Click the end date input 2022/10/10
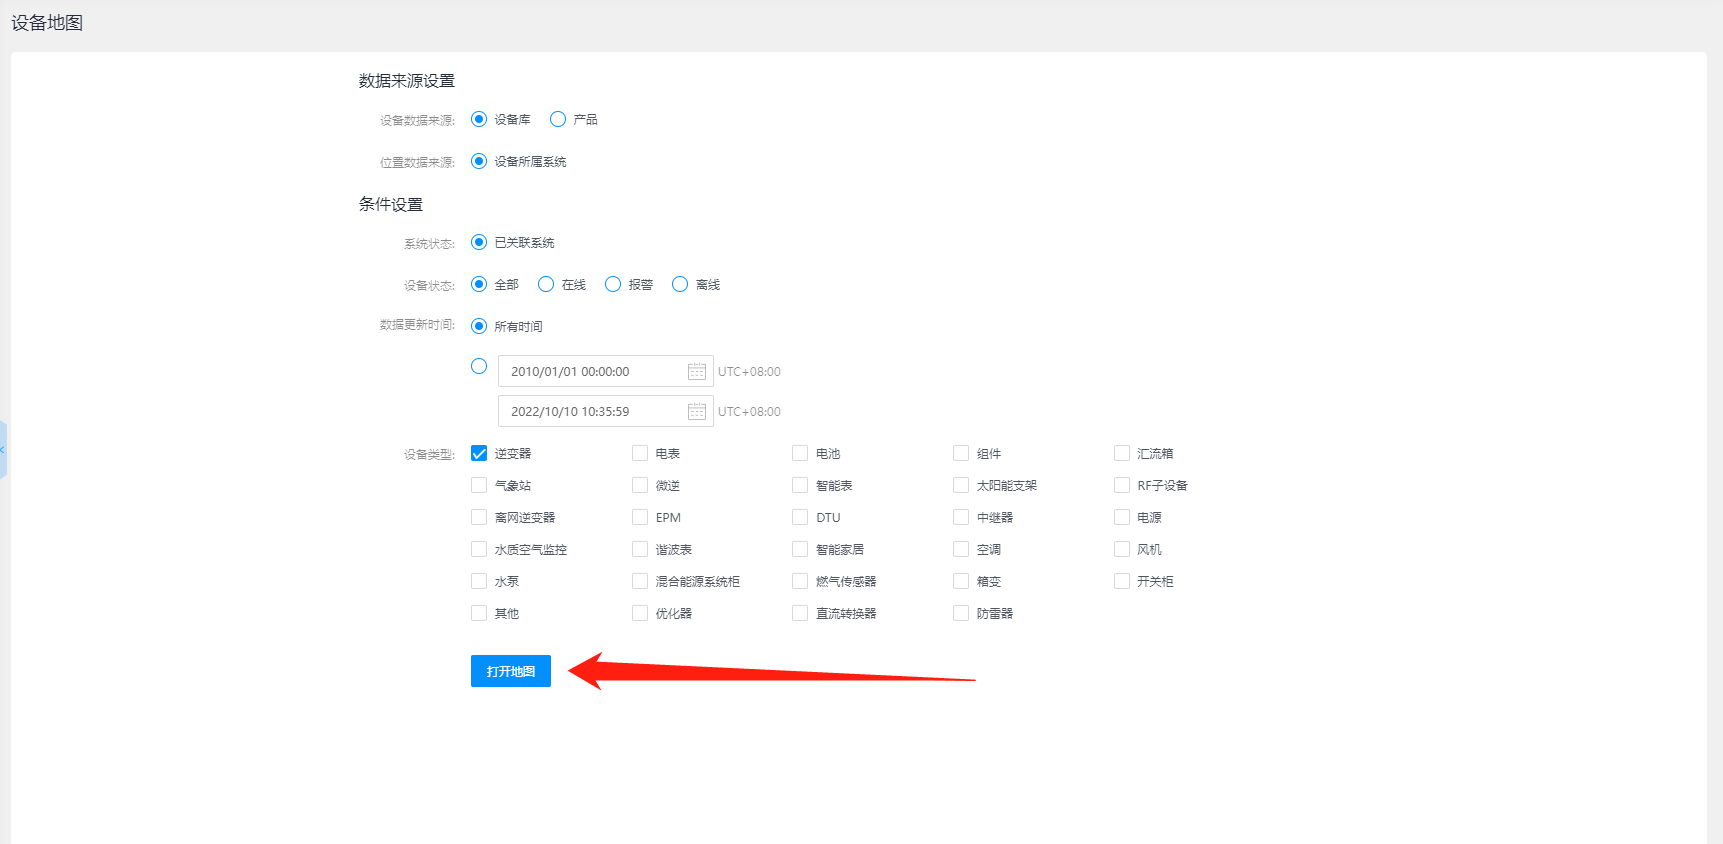 pos(590,412)
